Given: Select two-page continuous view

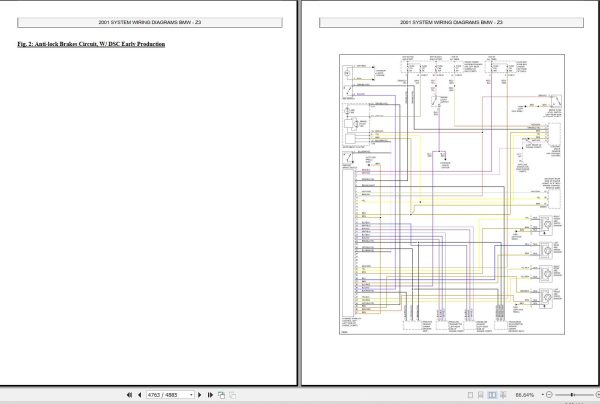Looking at the screenshot, I should (503, 395).
